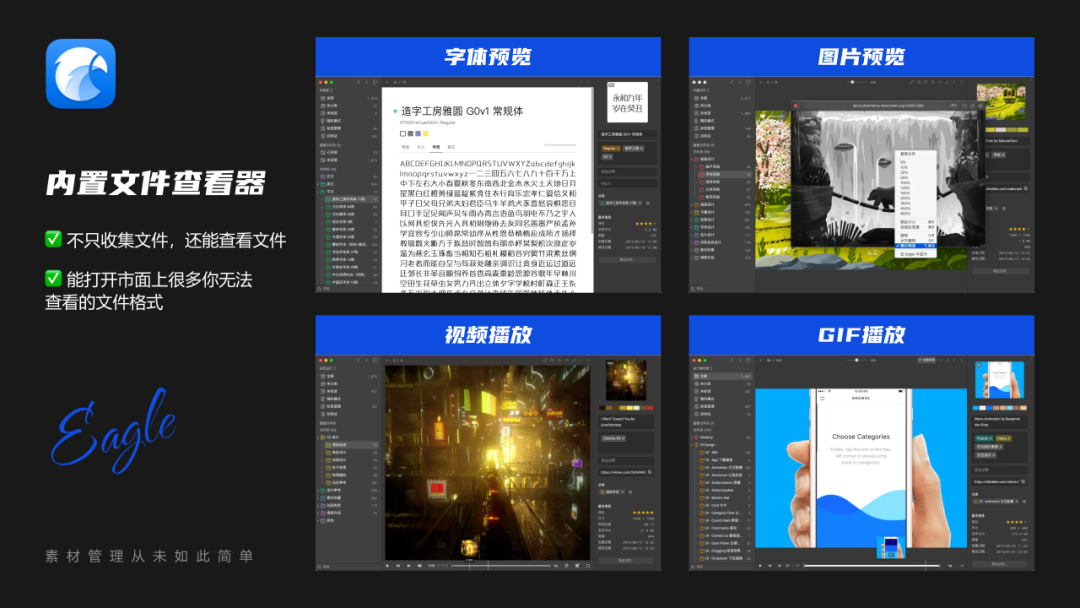Click 永和九年 font thumbnail in inspector
This screenshot has width=1080, height=608.
pyautogui.click(x=627, y=103)
